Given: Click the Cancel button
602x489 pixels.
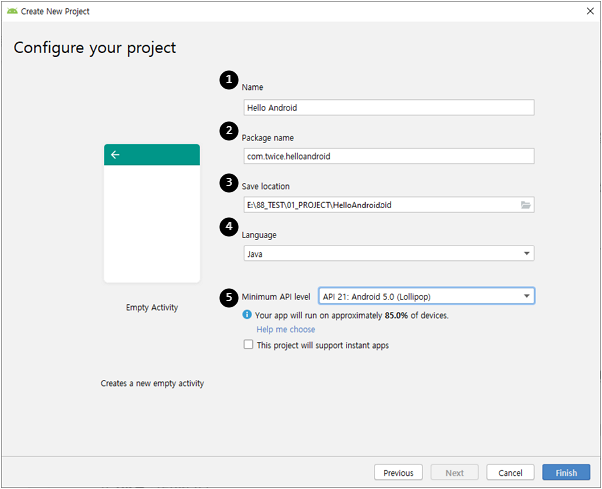Looking at the screenshot, I should (510, 472).
